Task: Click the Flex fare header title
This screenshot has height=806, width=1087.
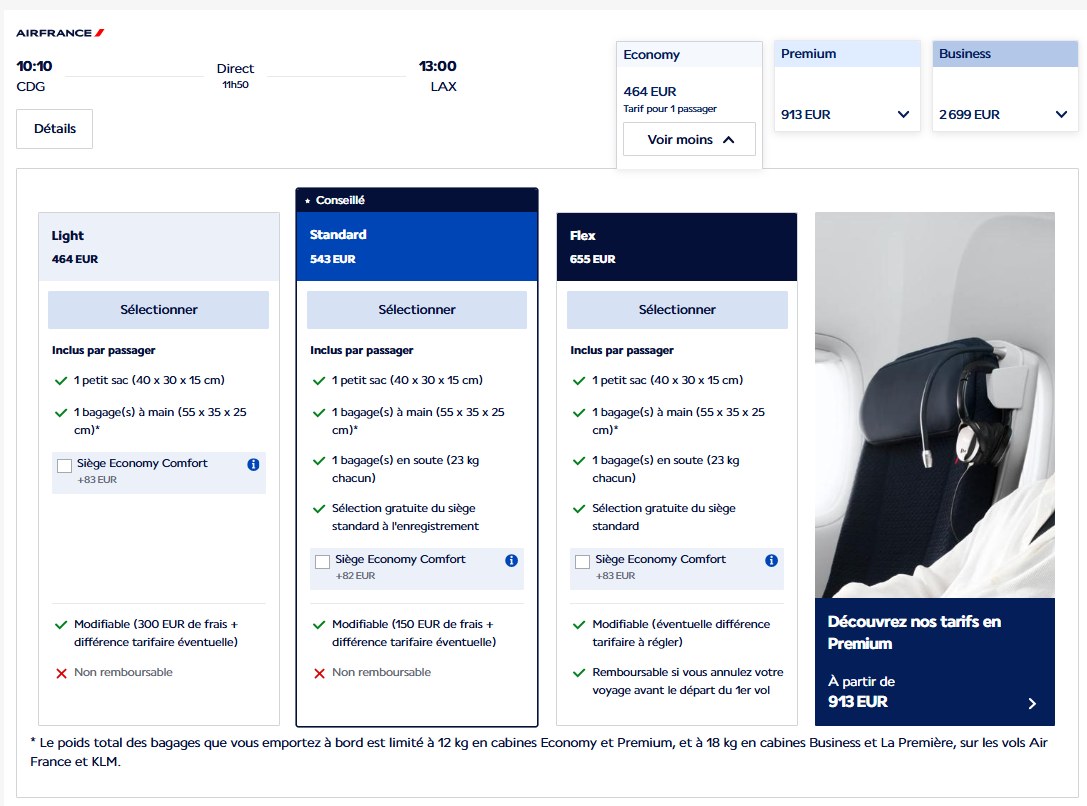Action: (582, 236)
